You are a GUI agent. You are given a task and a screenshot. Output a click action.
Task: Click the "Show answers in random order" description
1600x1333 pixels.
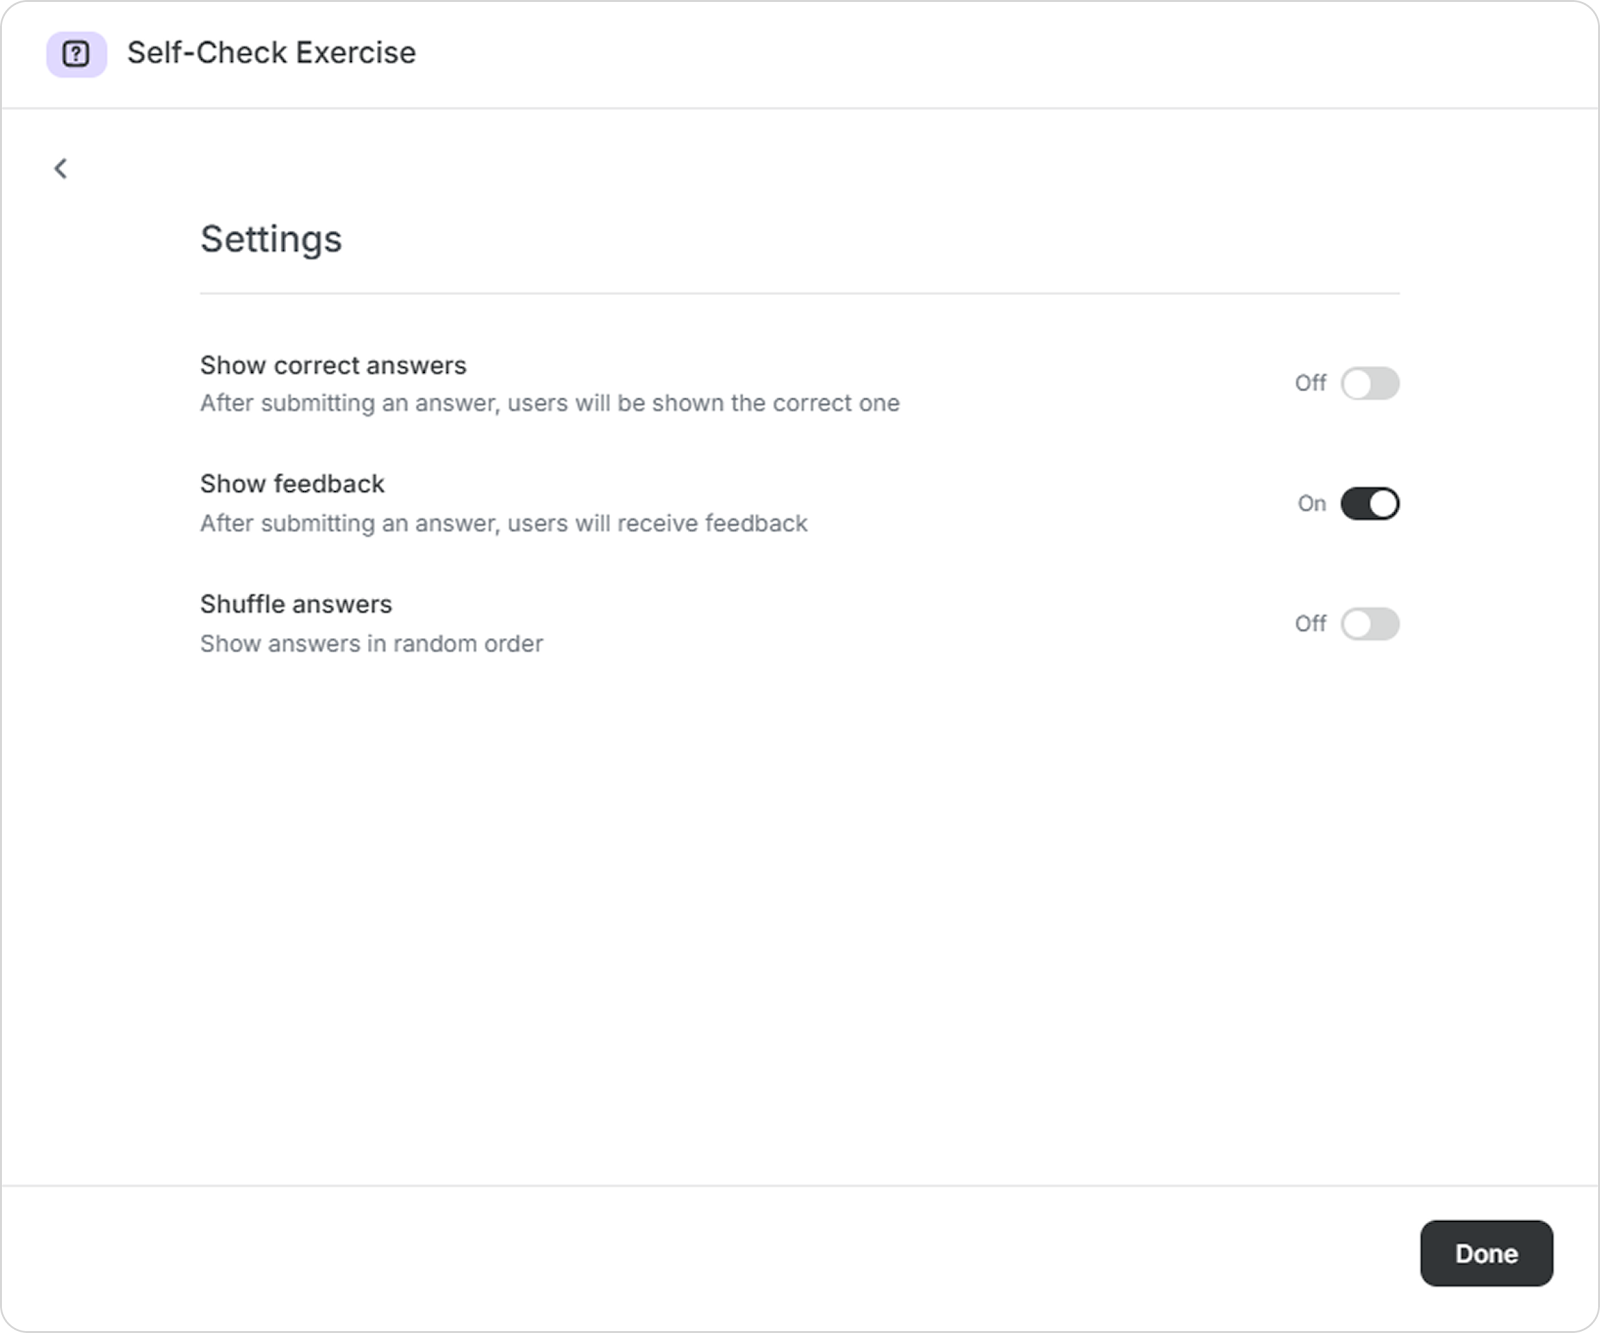pos(371,643)
